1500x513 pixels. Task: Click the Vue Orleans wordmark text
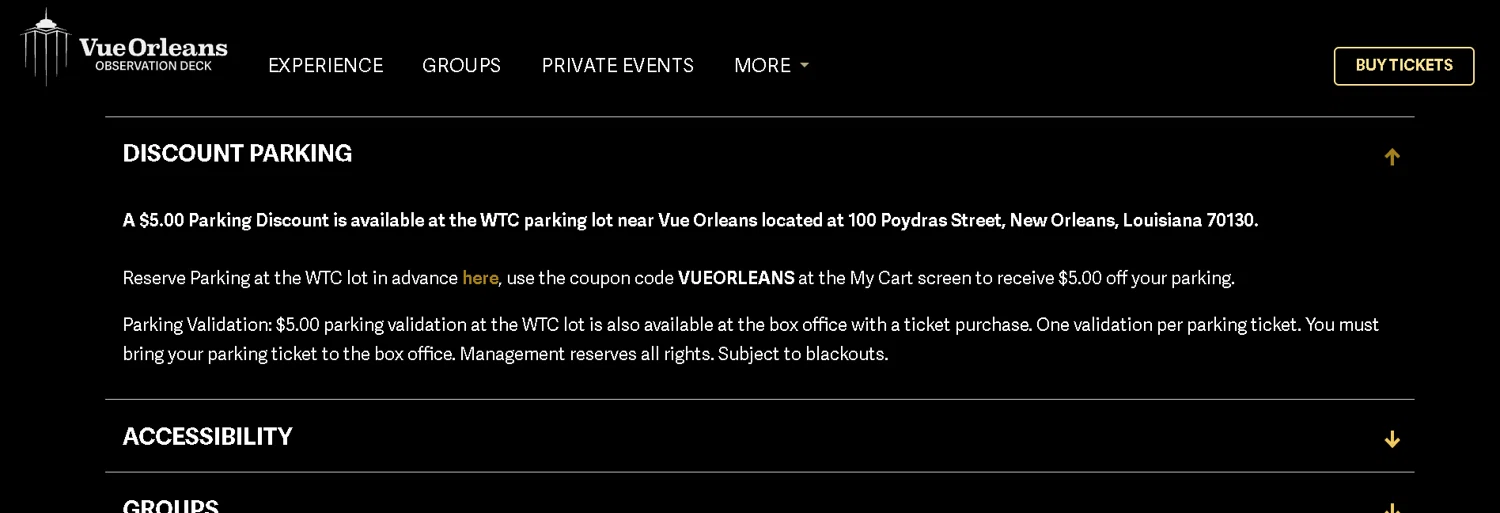[153, 47]
